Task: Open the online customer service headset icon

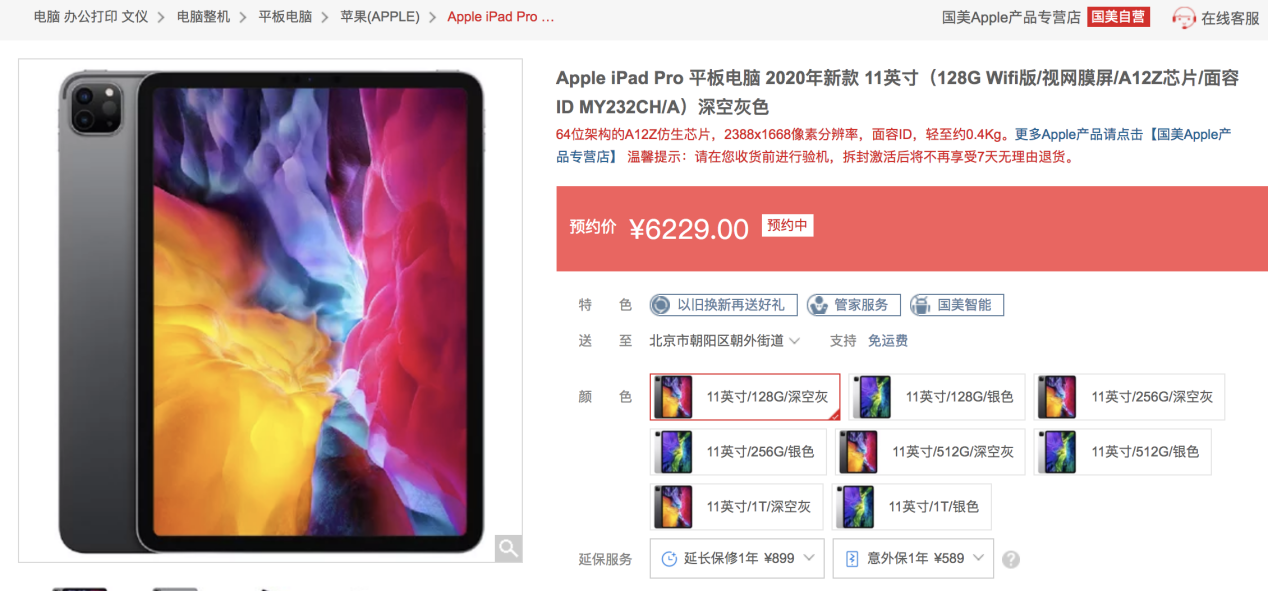Action: tap(1184, 18)
